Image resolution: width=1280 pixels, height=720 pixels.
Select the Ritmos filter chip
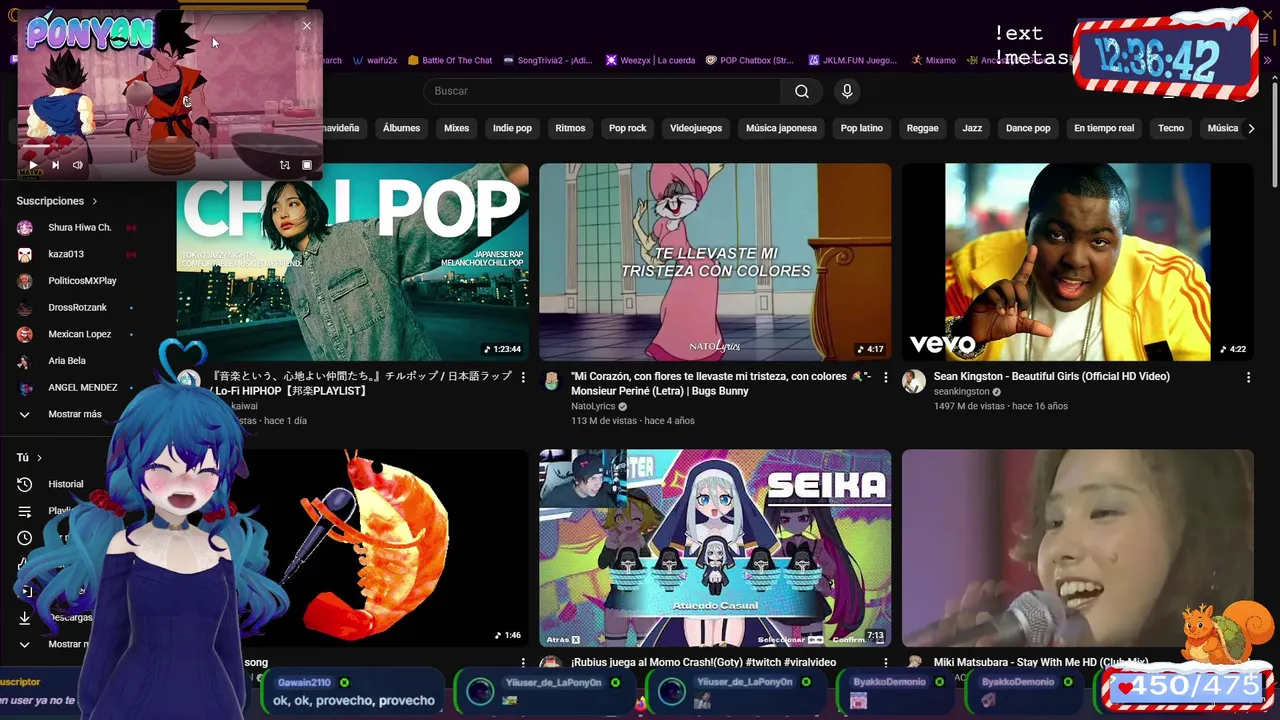570,128
